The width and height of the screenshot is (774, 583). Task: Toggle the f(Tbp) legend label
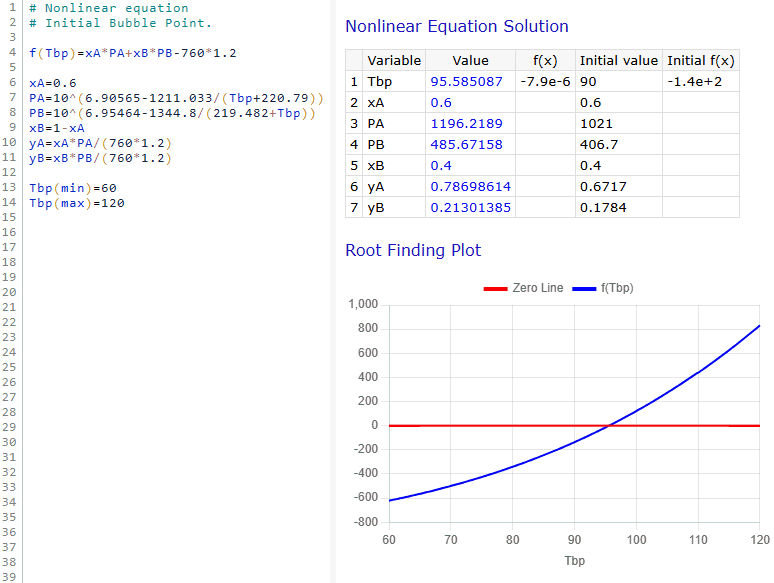click(x=616, y=288)
